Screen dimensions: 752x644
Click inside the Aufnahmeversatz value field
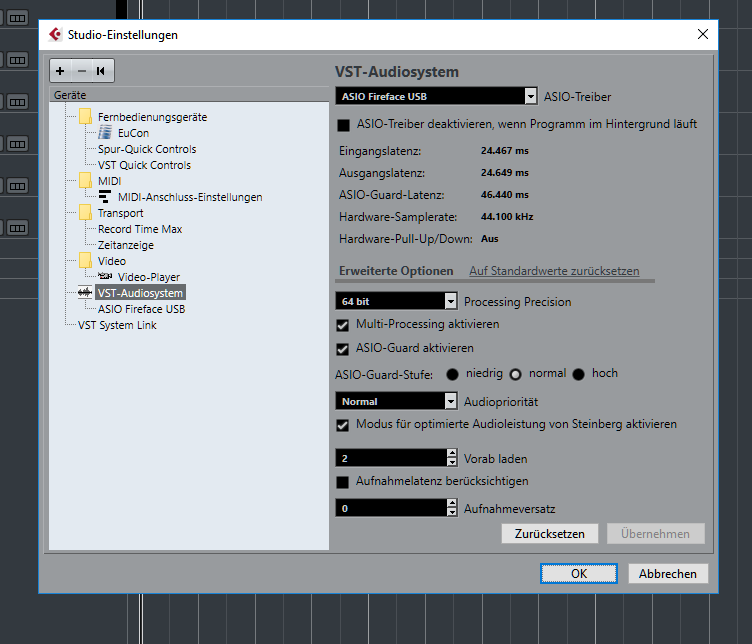tap(388, 509)
